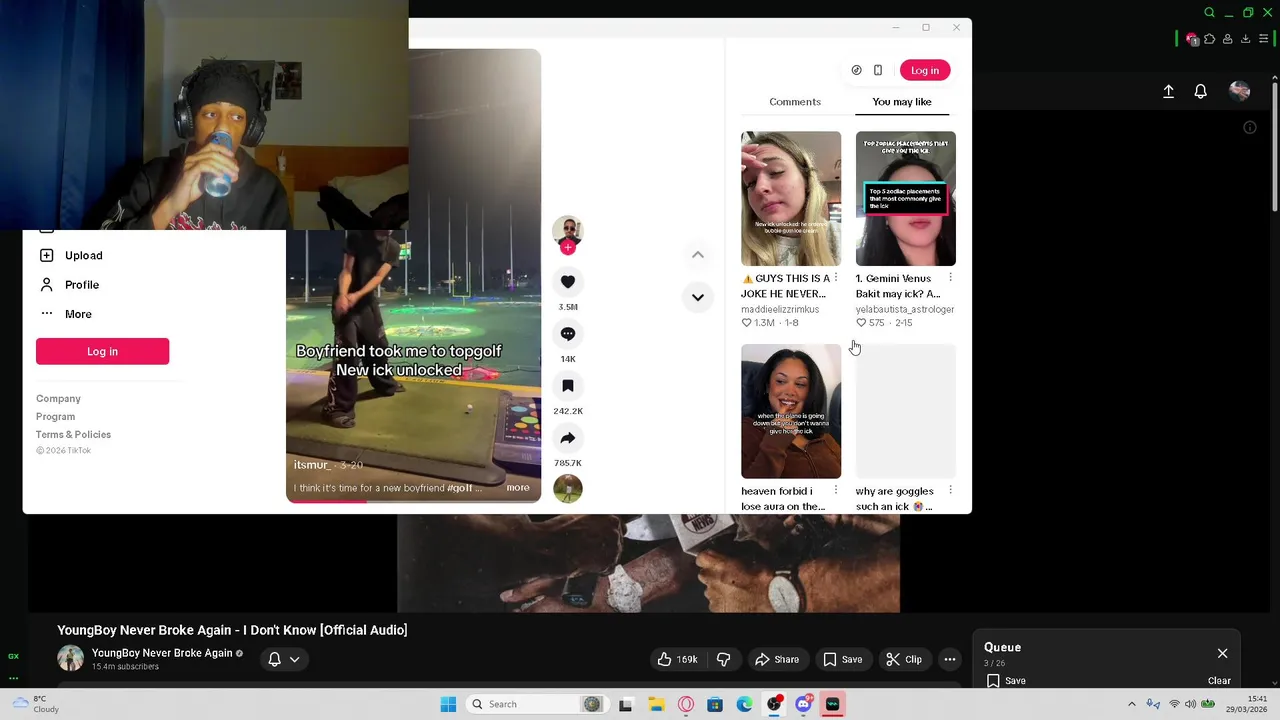Seek the TikTok video progress bar
Screen dimensions: 1280x720
(413, 500)
